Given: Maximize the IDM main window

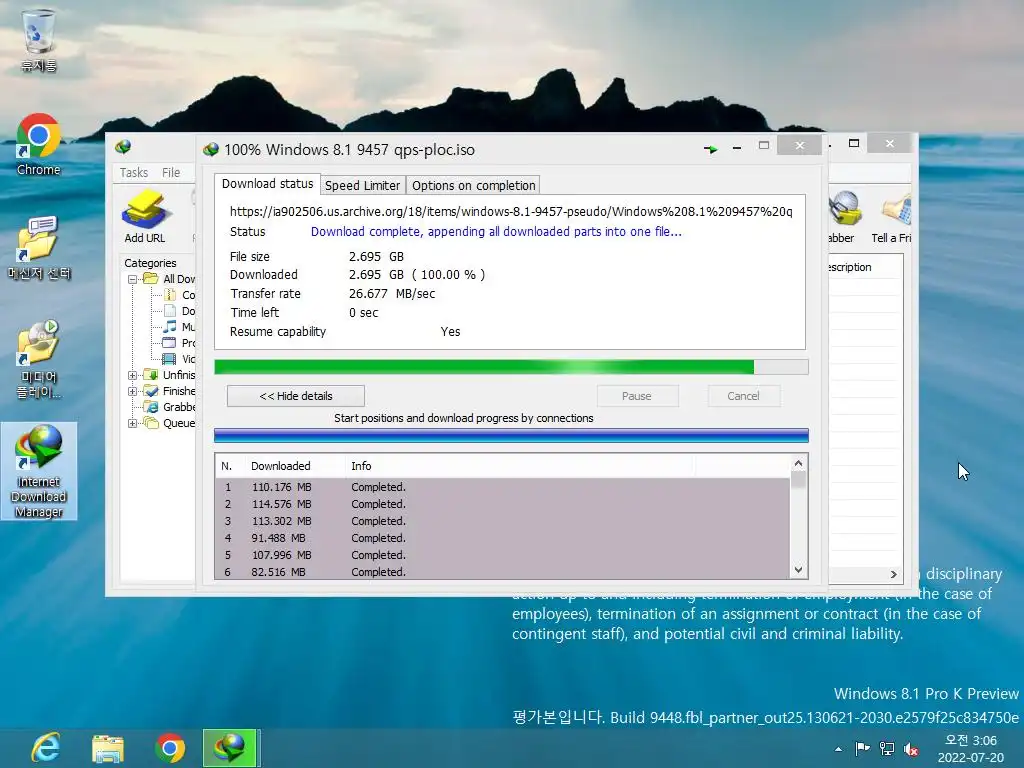Looking at the screenshot, I should pyautogui.click(x=854, y=143).
